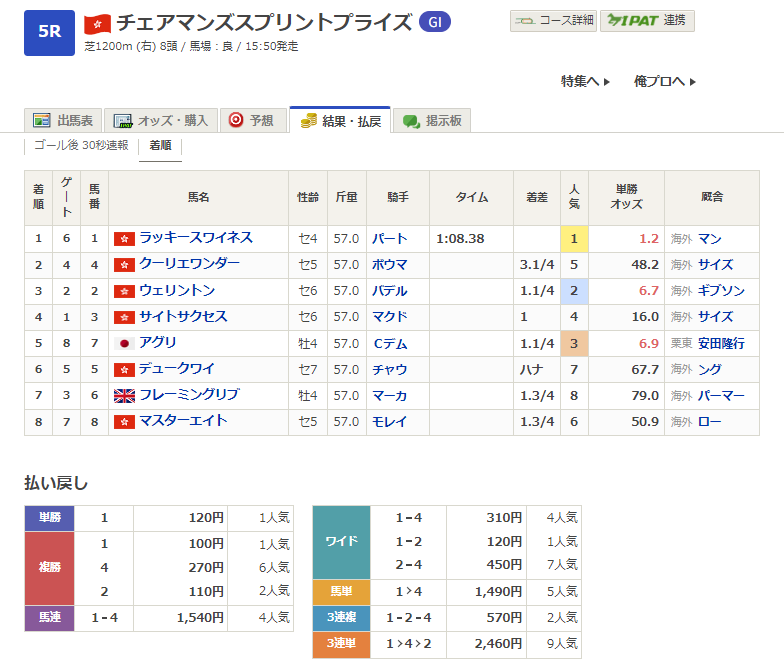This screenshot has width=784, height=665.
Task: Click the 結果・払戻 coins icon
Action: coord(309,120)
